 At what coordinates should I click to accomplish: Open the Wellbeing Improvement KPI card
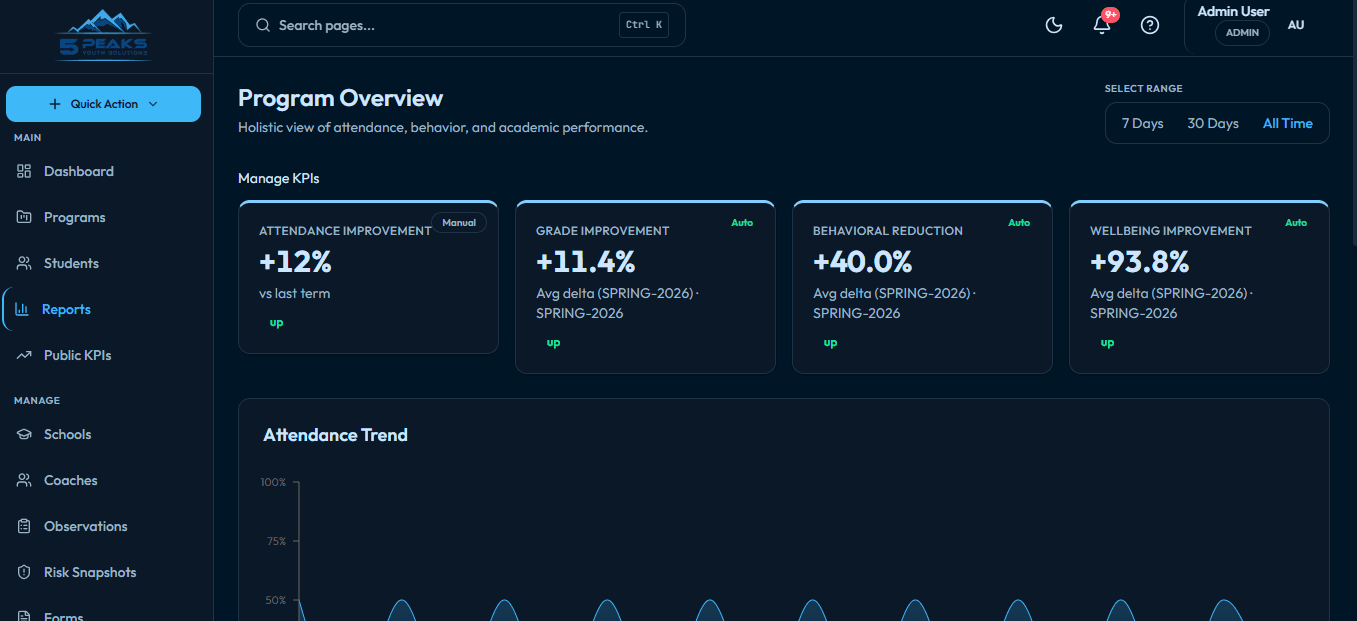pyautogui.click(x=1199, y=287)
